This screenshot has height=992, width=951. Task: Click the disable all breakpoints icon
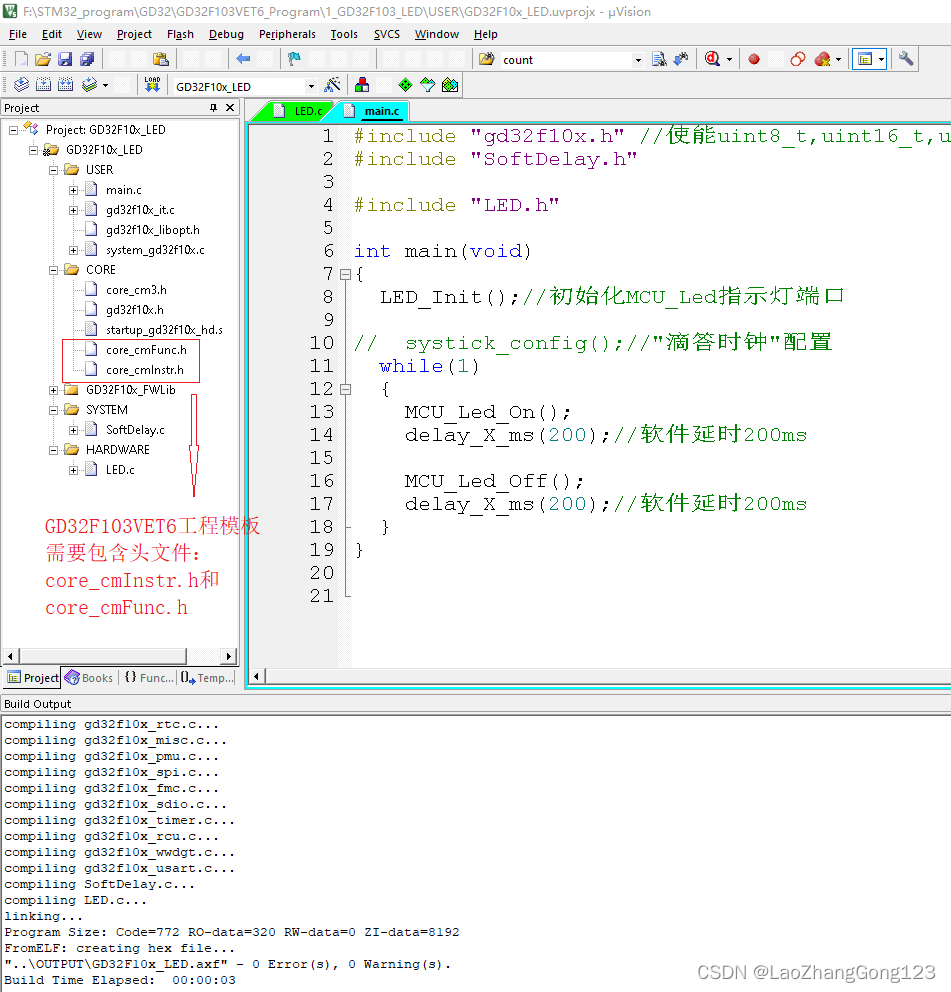click(798, 59)
